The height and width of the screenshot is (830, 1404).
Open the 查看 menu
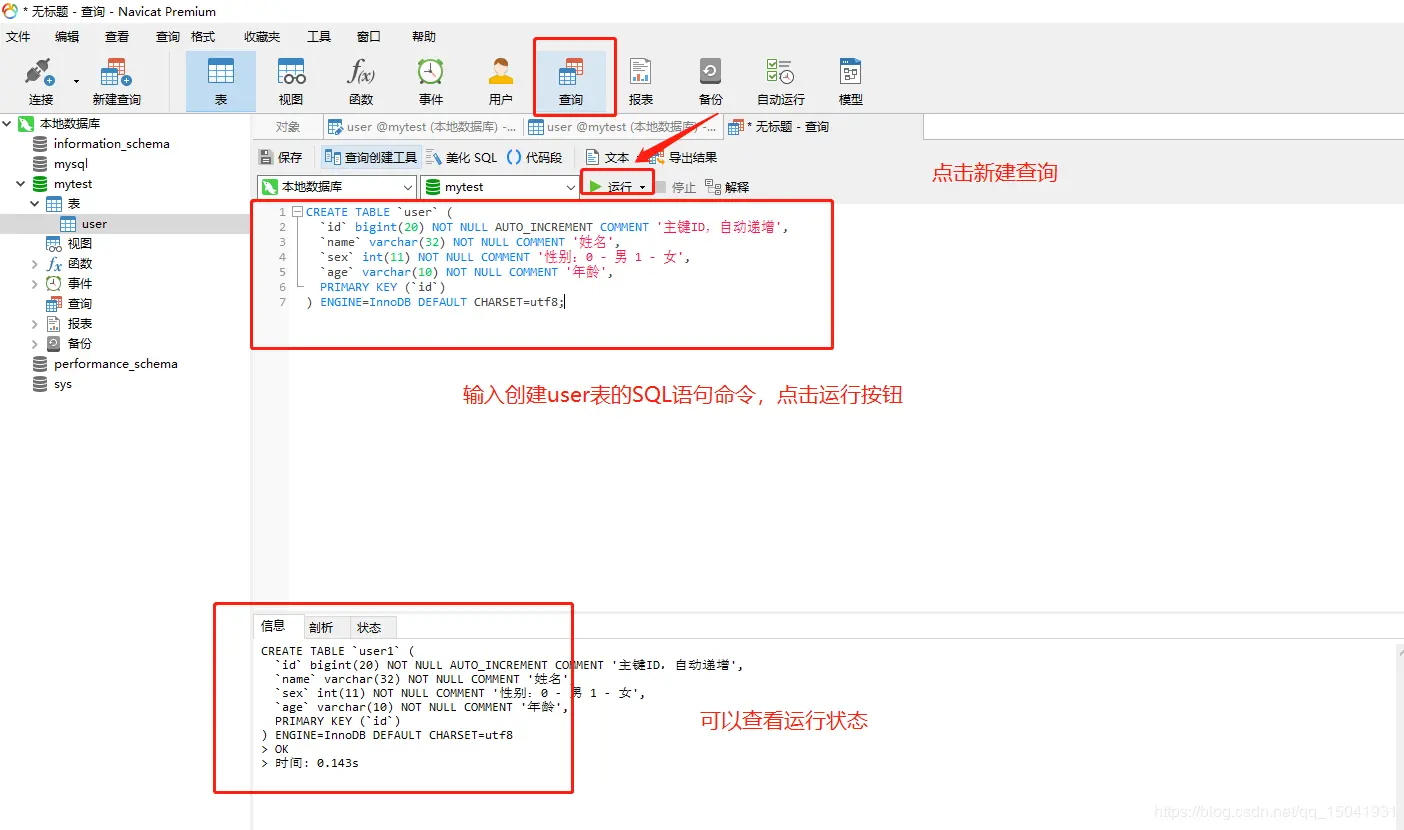pyautogui.click(x=117, y=37)
